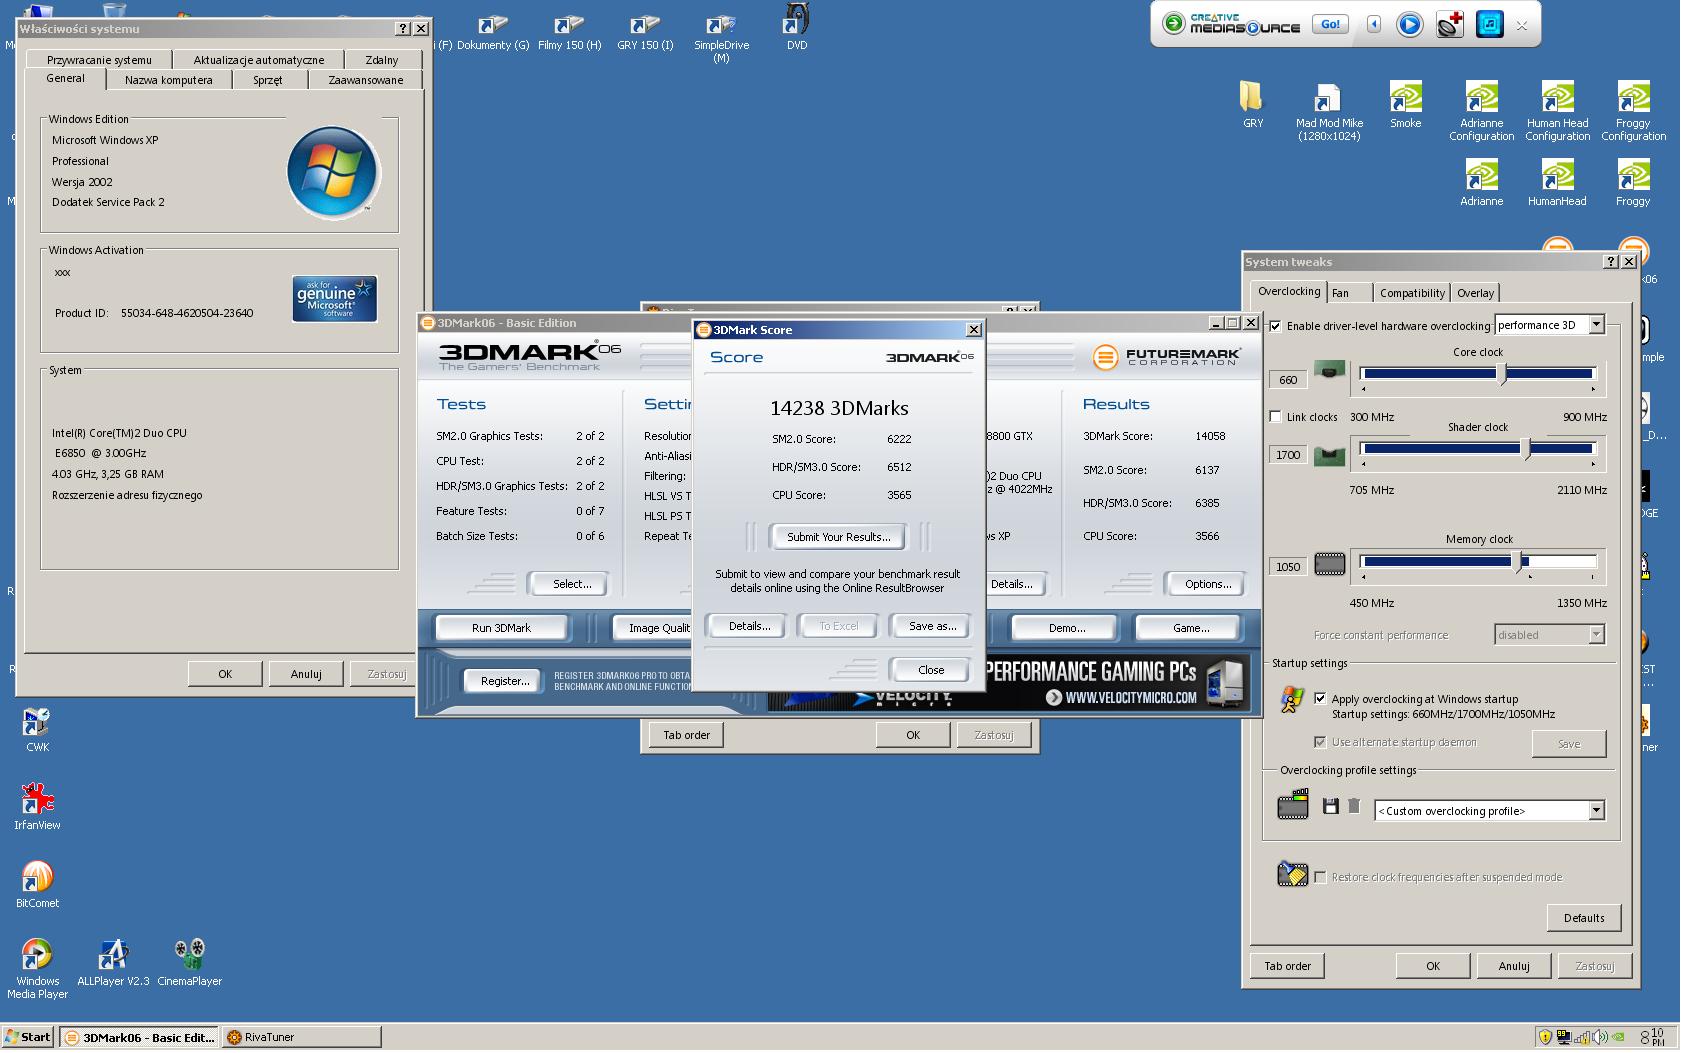Click Save as button in Score dialog
Screen dimensions: 1681x1053
click(932, 626)
